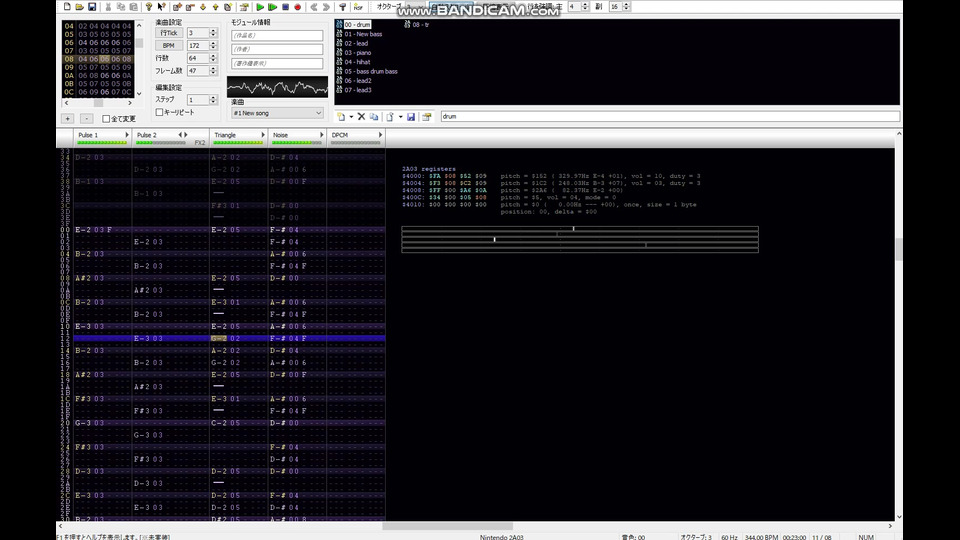960x540 pixels.
Task: Click the Copy toolbar icon
Action: pyautogui.click(x=121, y=7)
